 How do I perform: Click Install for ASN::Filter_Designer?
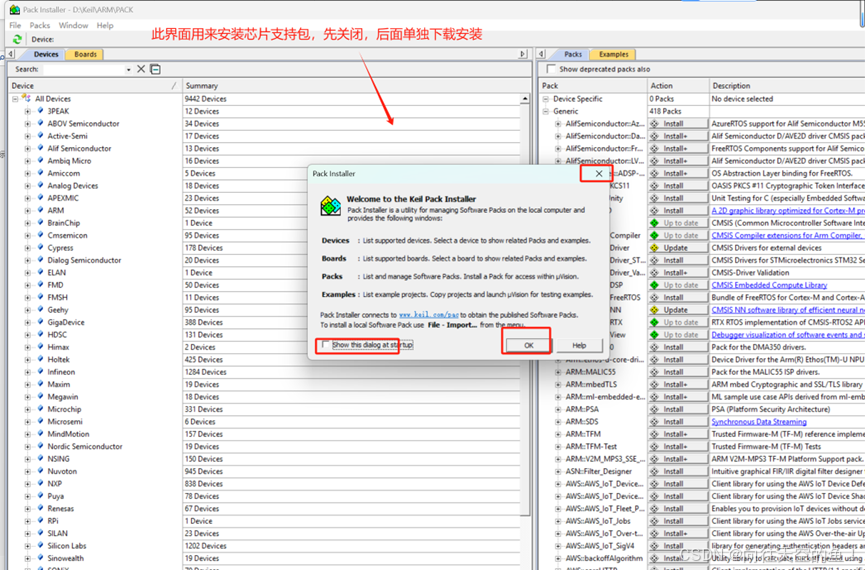678,471
